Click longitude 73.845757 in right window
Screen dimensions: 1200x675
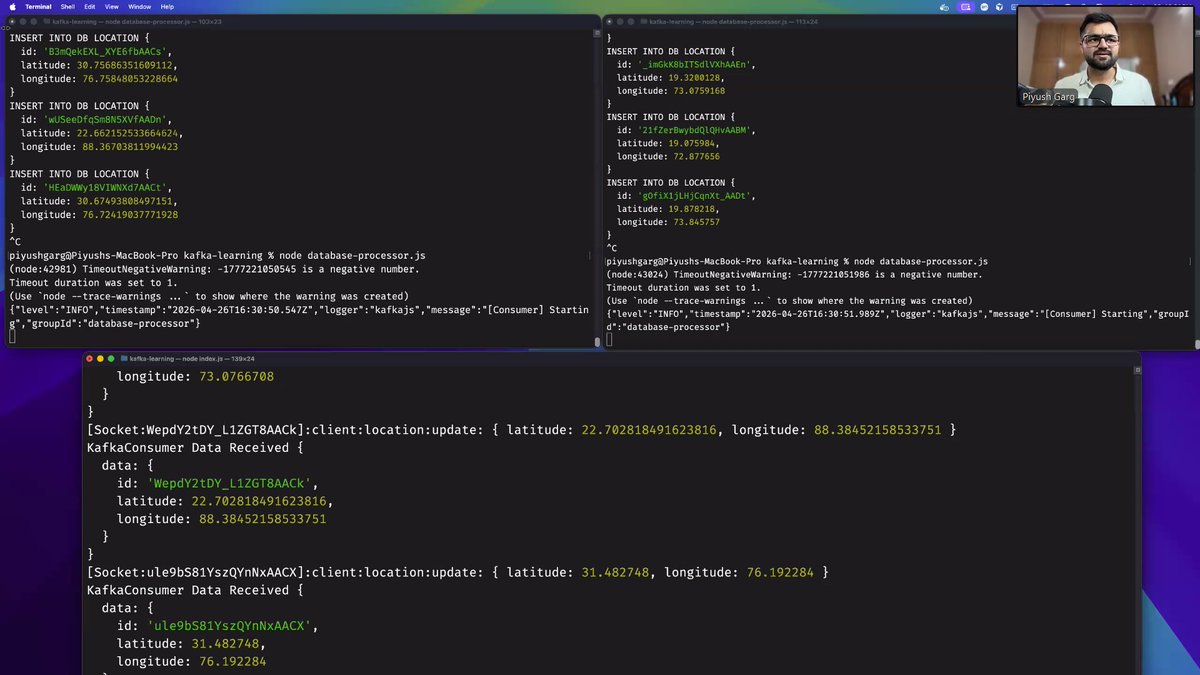695,222
